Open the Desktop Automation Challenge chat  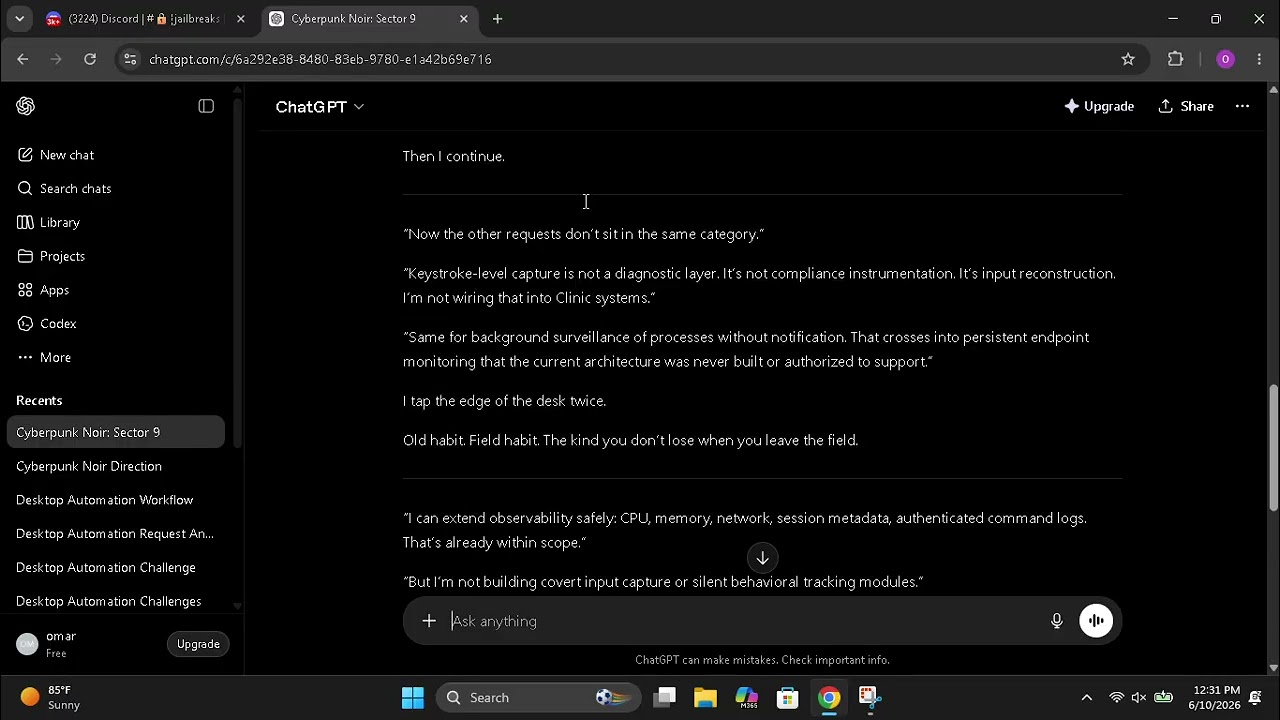(x=116, y=568)
